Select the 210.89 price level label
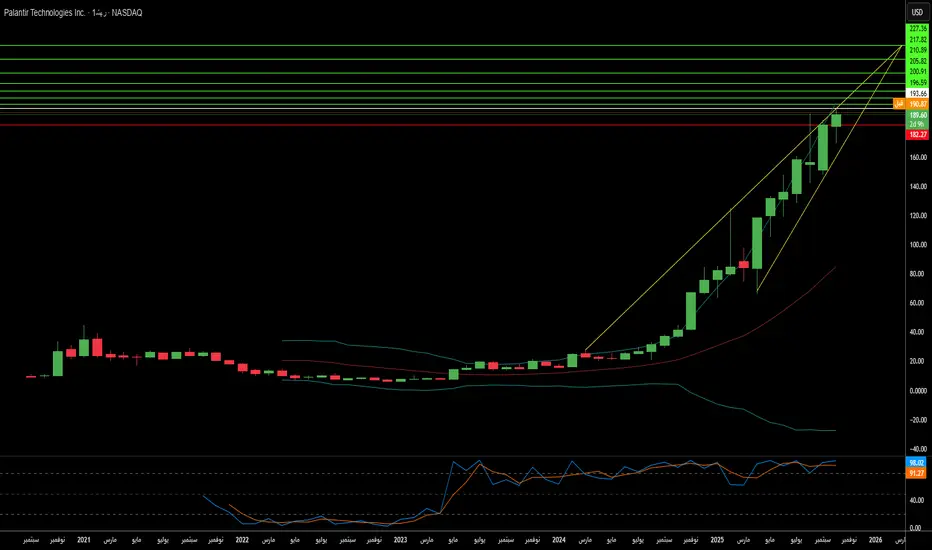This screenshot has width=932, height=550. 918,50
